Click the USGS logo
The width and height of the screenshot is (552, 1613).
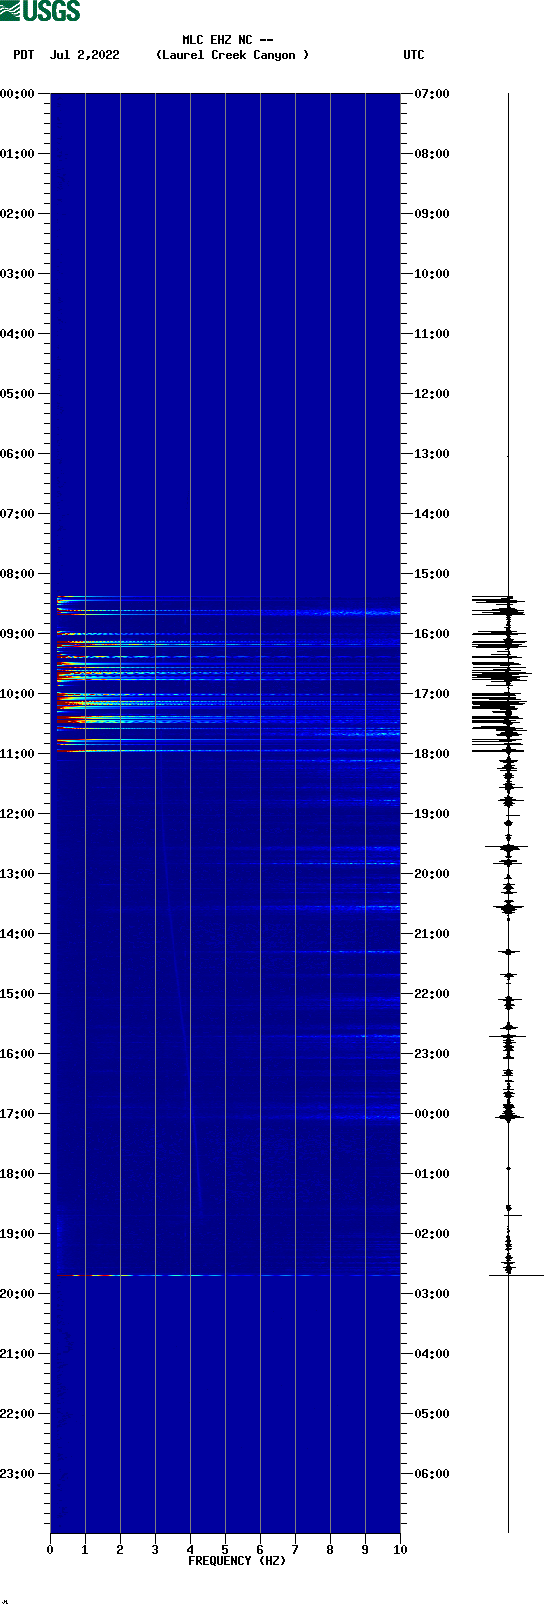(40, 11)
